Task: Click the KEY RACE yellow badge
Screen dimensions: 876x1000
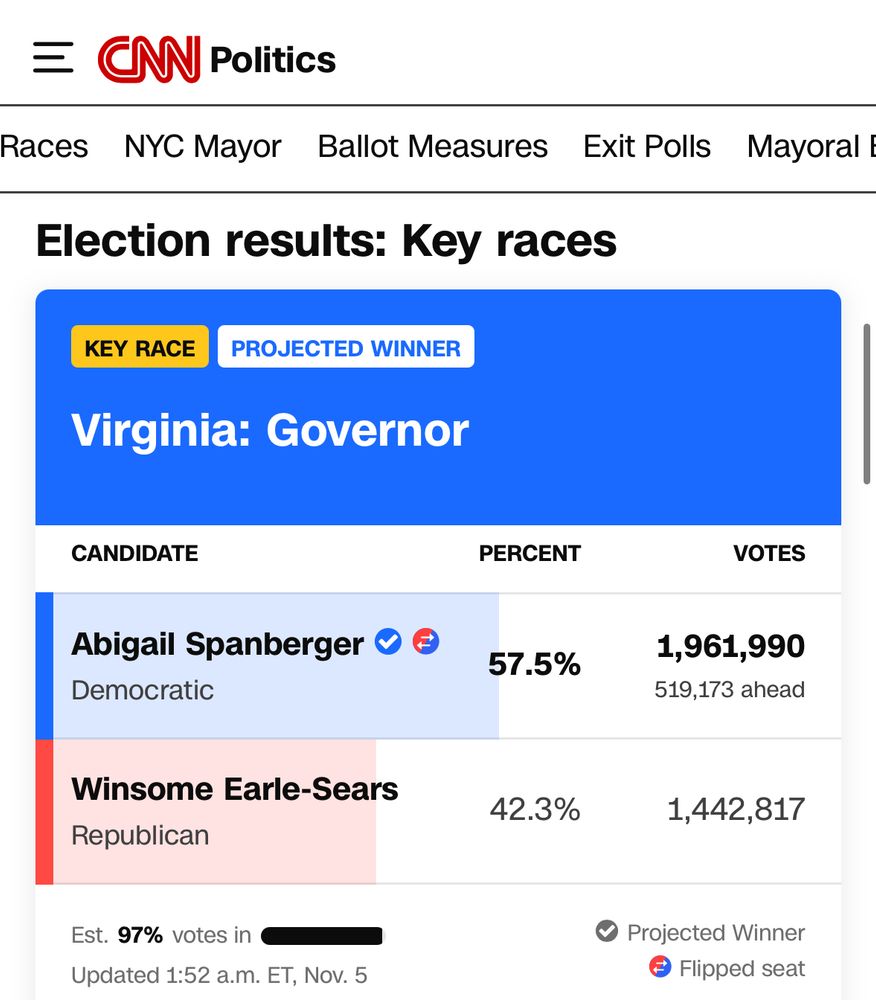Action: click(x=140, y=348)
